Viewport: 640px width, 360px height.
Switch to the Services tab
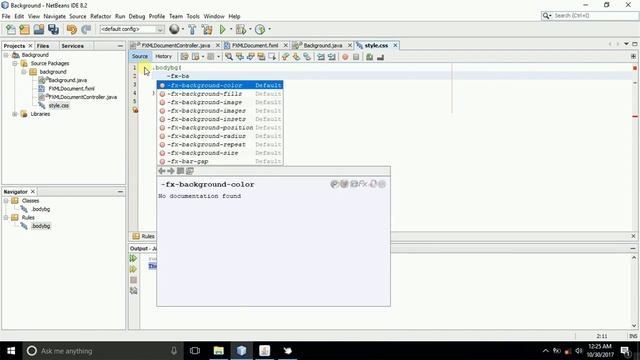(72, 46)
